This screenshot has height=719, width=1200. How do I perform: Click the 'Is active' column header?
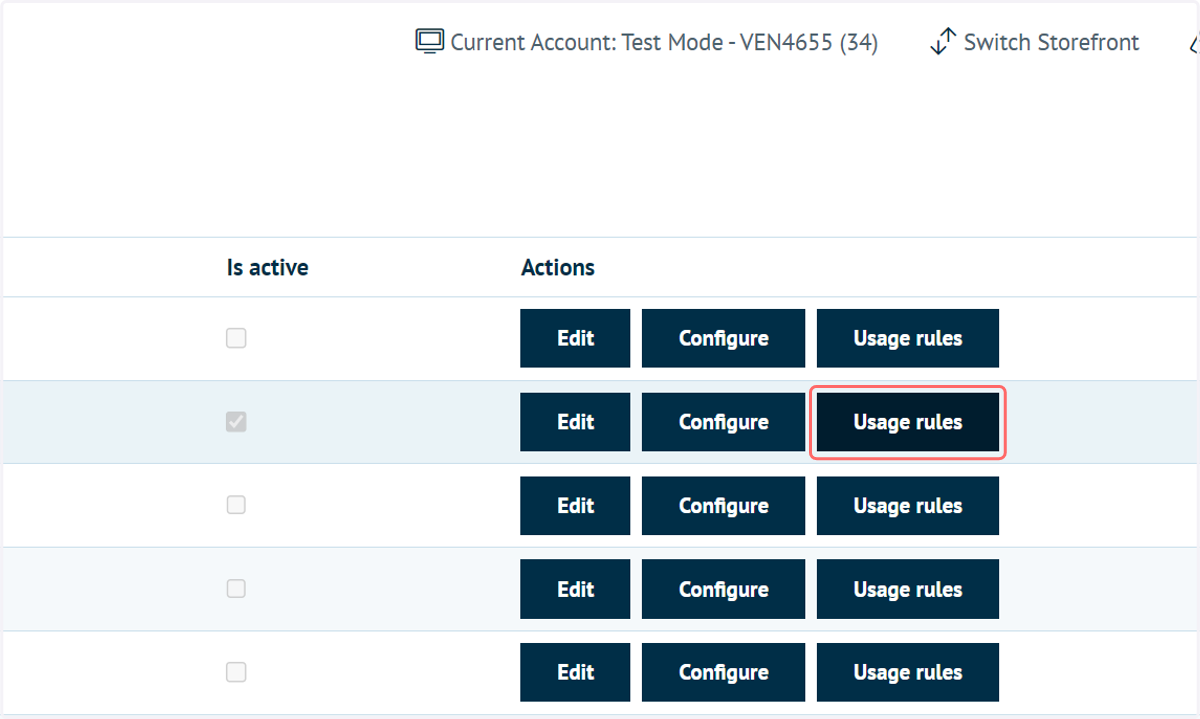pyautogui.click(x=267, y=267)
